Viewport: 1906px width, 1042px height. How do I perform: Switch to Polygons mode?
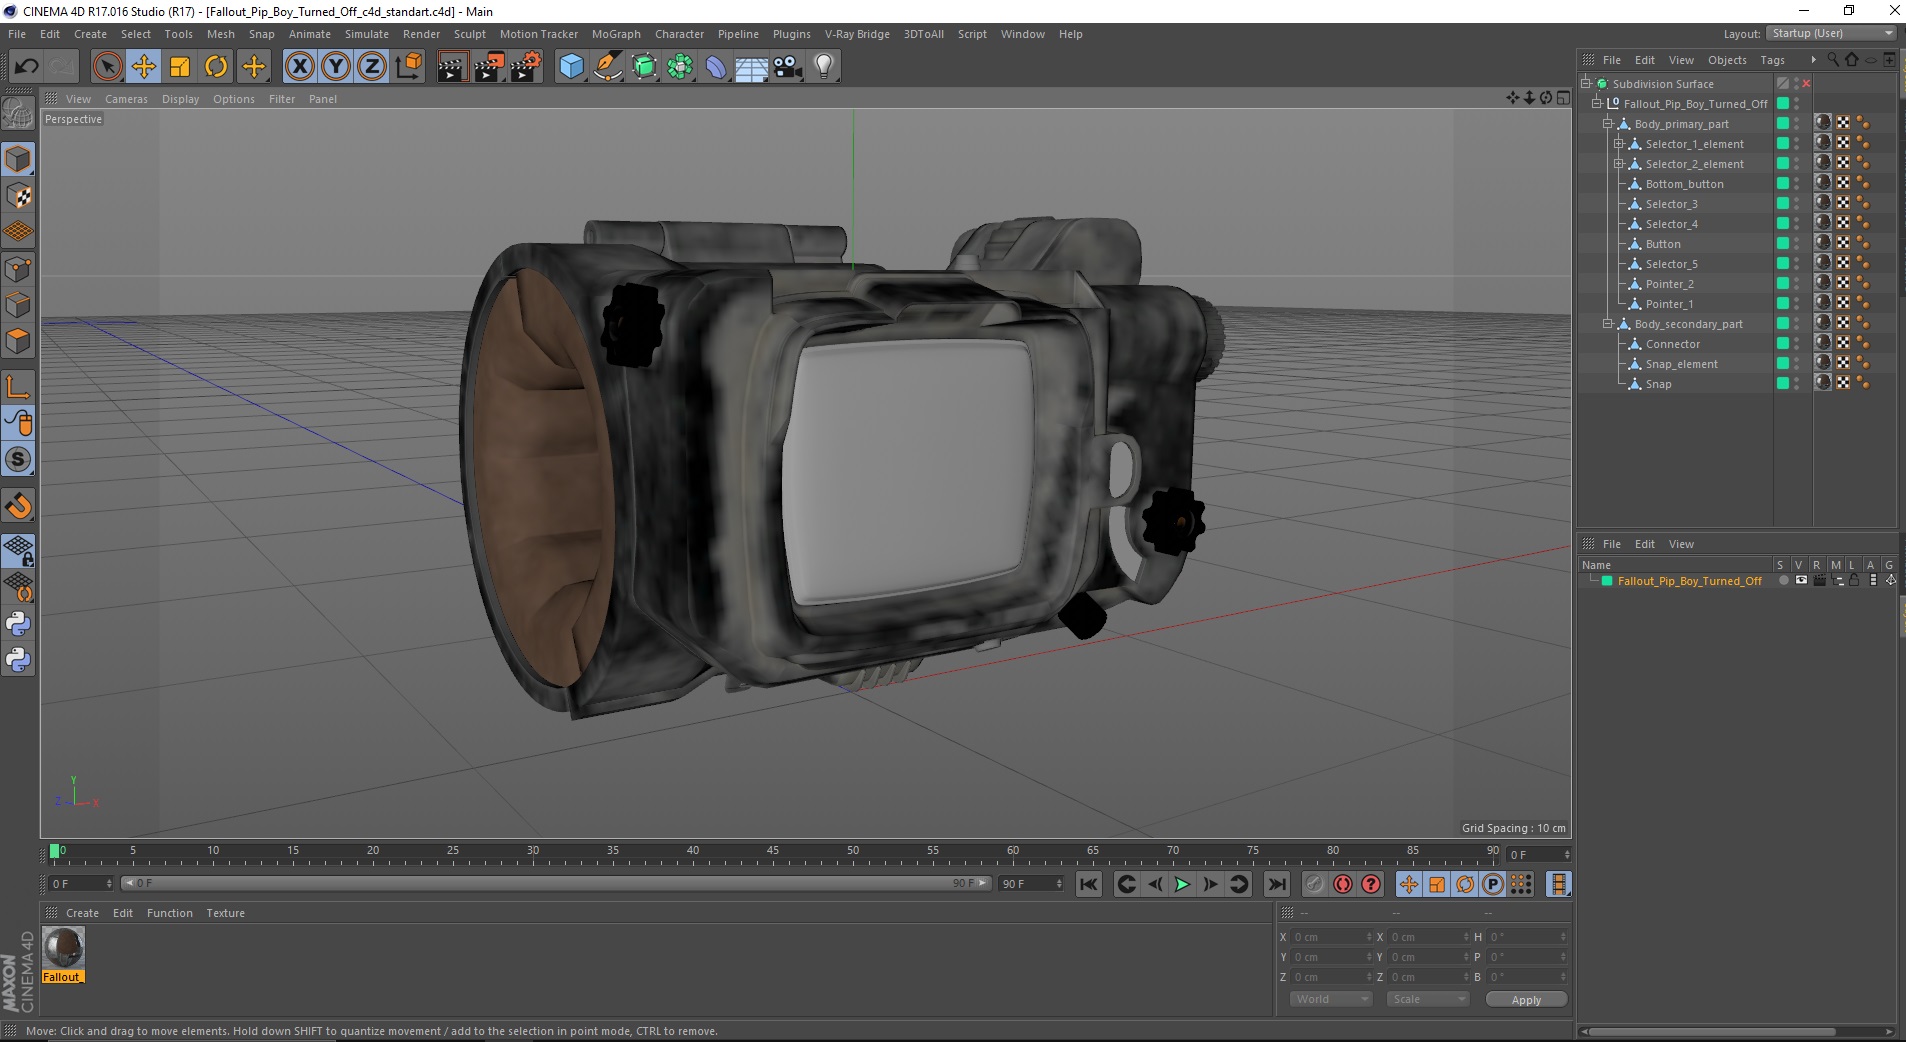click(18, 341)
